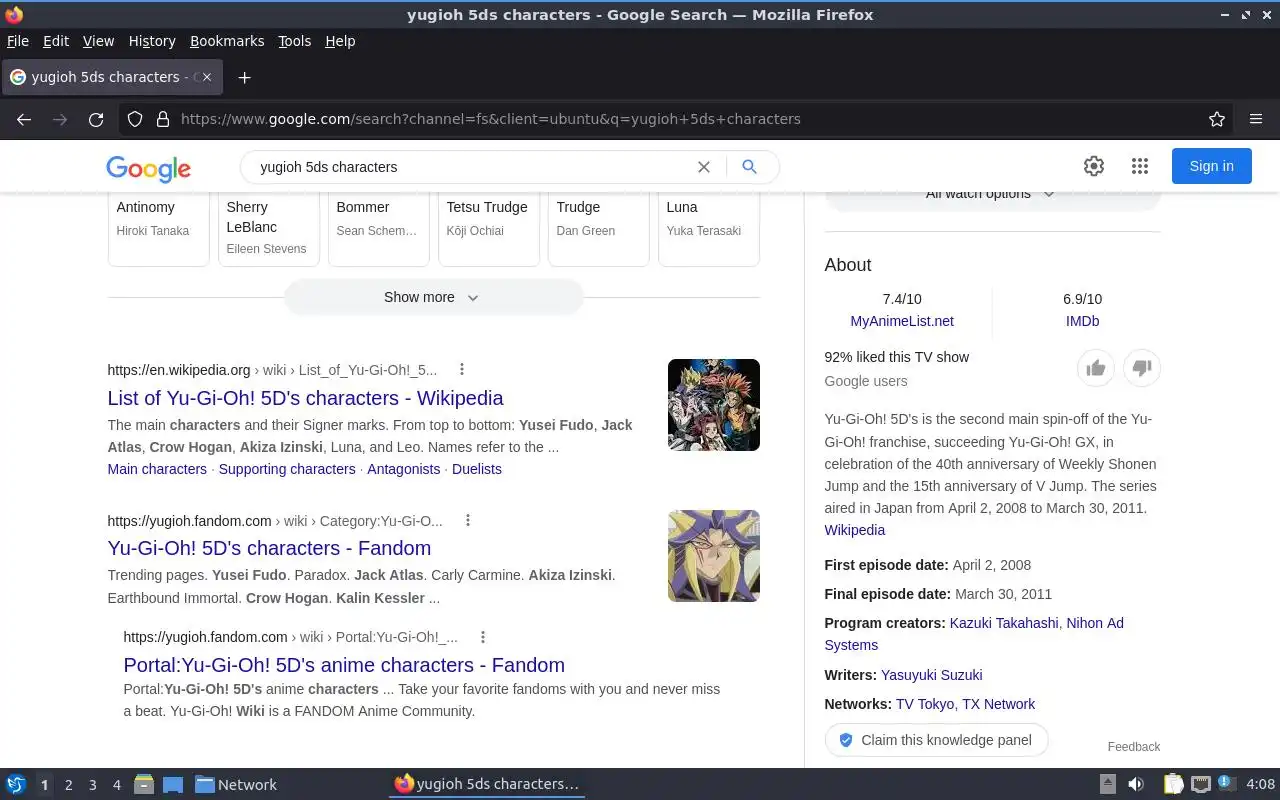Open the taskbar start menu icon
The image size is (1280, 800).
(x=16, y=784)
